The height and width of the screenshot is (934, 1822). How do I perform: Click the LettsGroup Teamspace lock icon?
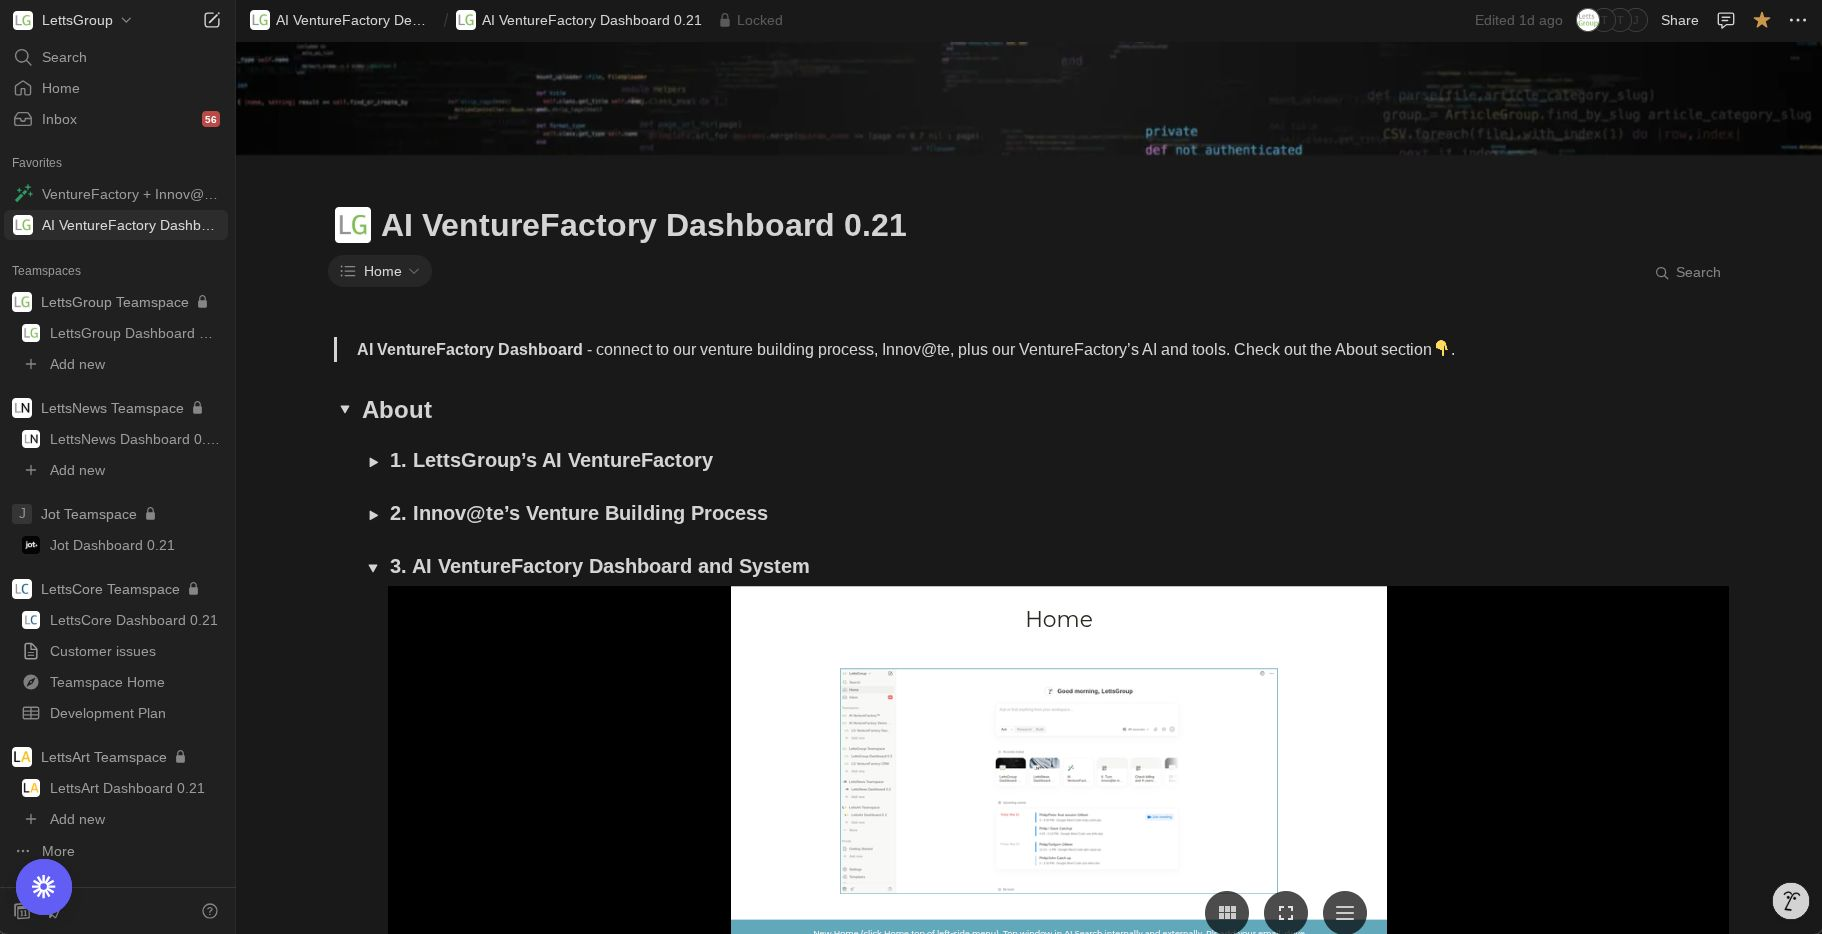tap(203, 302)
